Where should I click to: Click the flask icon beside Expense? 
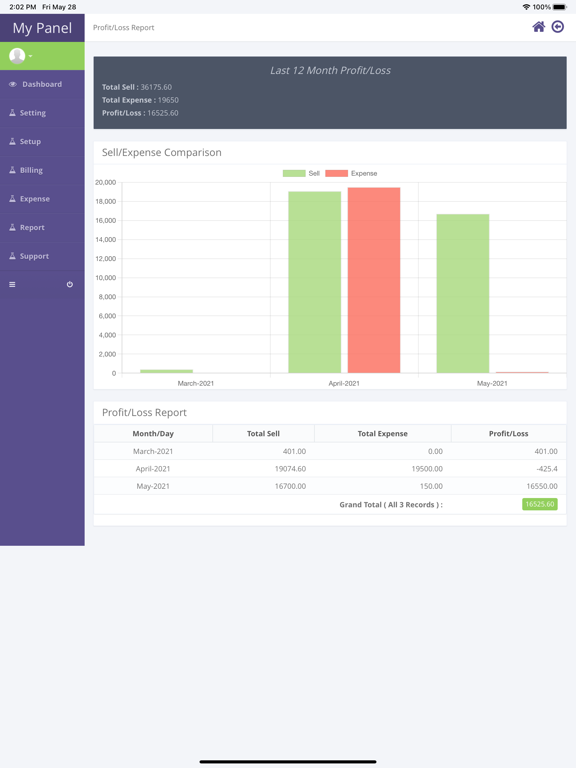(x=12, y=198)
